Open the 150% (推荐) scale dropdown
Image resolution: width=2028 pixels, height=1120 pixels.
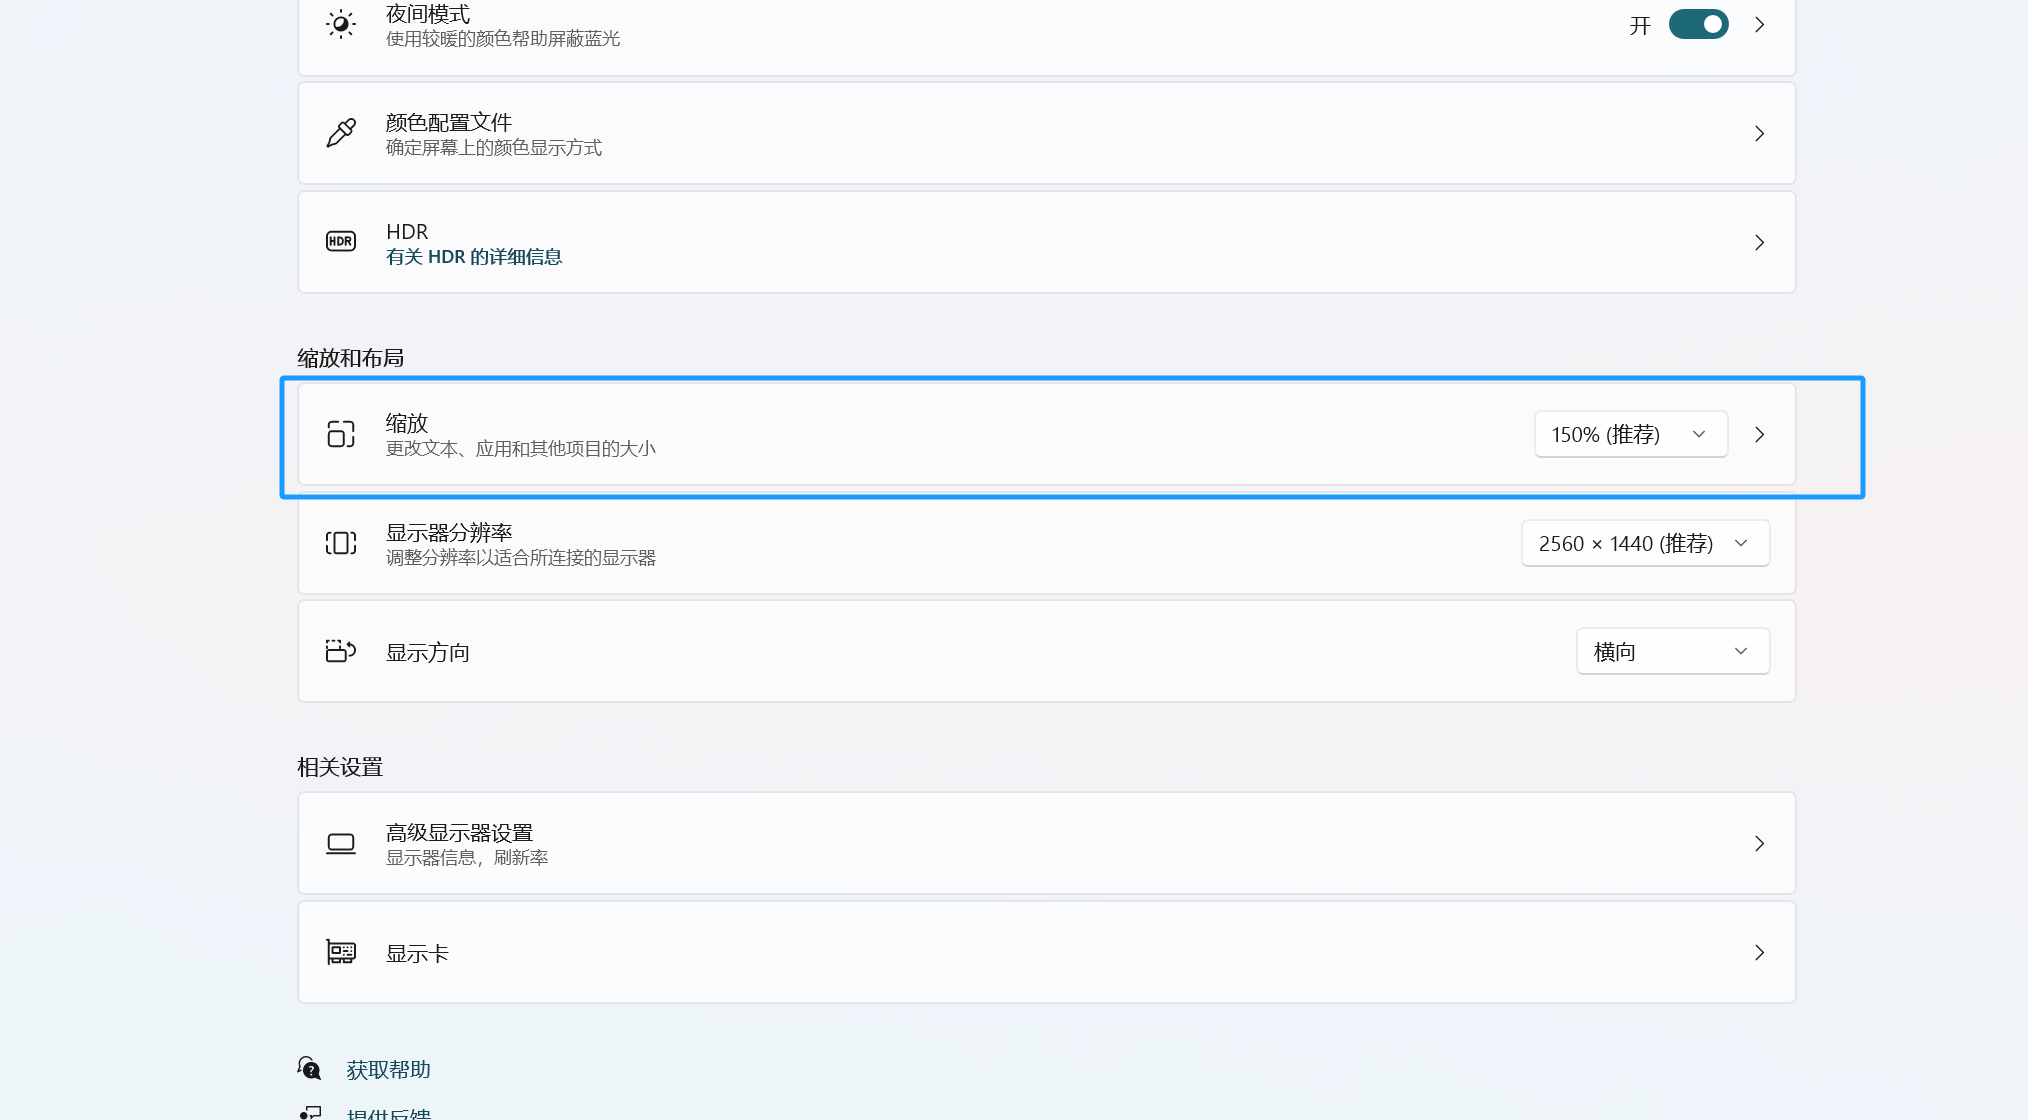(1631, 434)
